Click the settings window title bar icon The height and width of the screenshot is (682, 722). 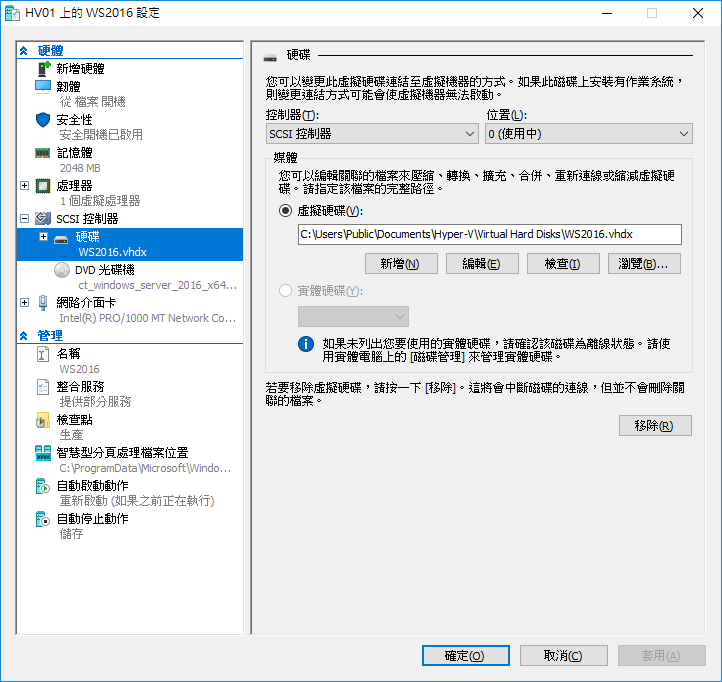click(12, 13)
